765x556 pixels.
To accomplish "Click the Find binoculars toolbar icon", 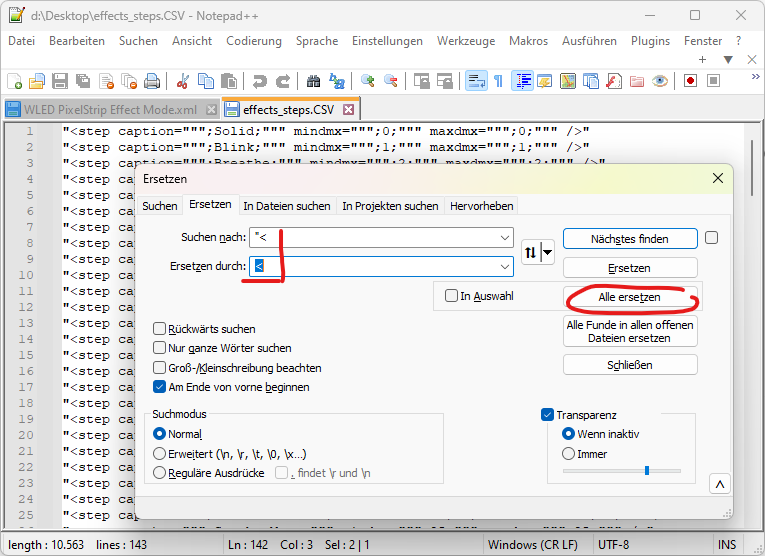I will tap(313, 81).
